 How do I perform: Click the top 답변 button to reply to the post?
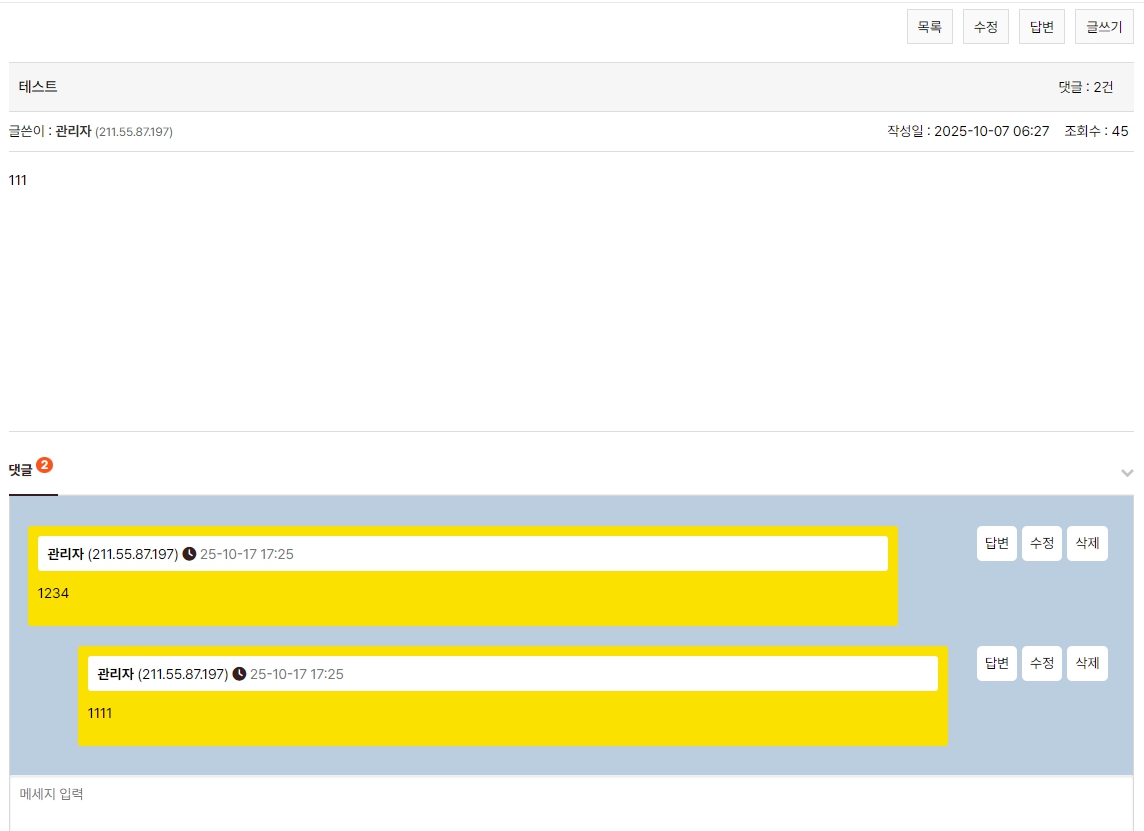[1041, 27]
